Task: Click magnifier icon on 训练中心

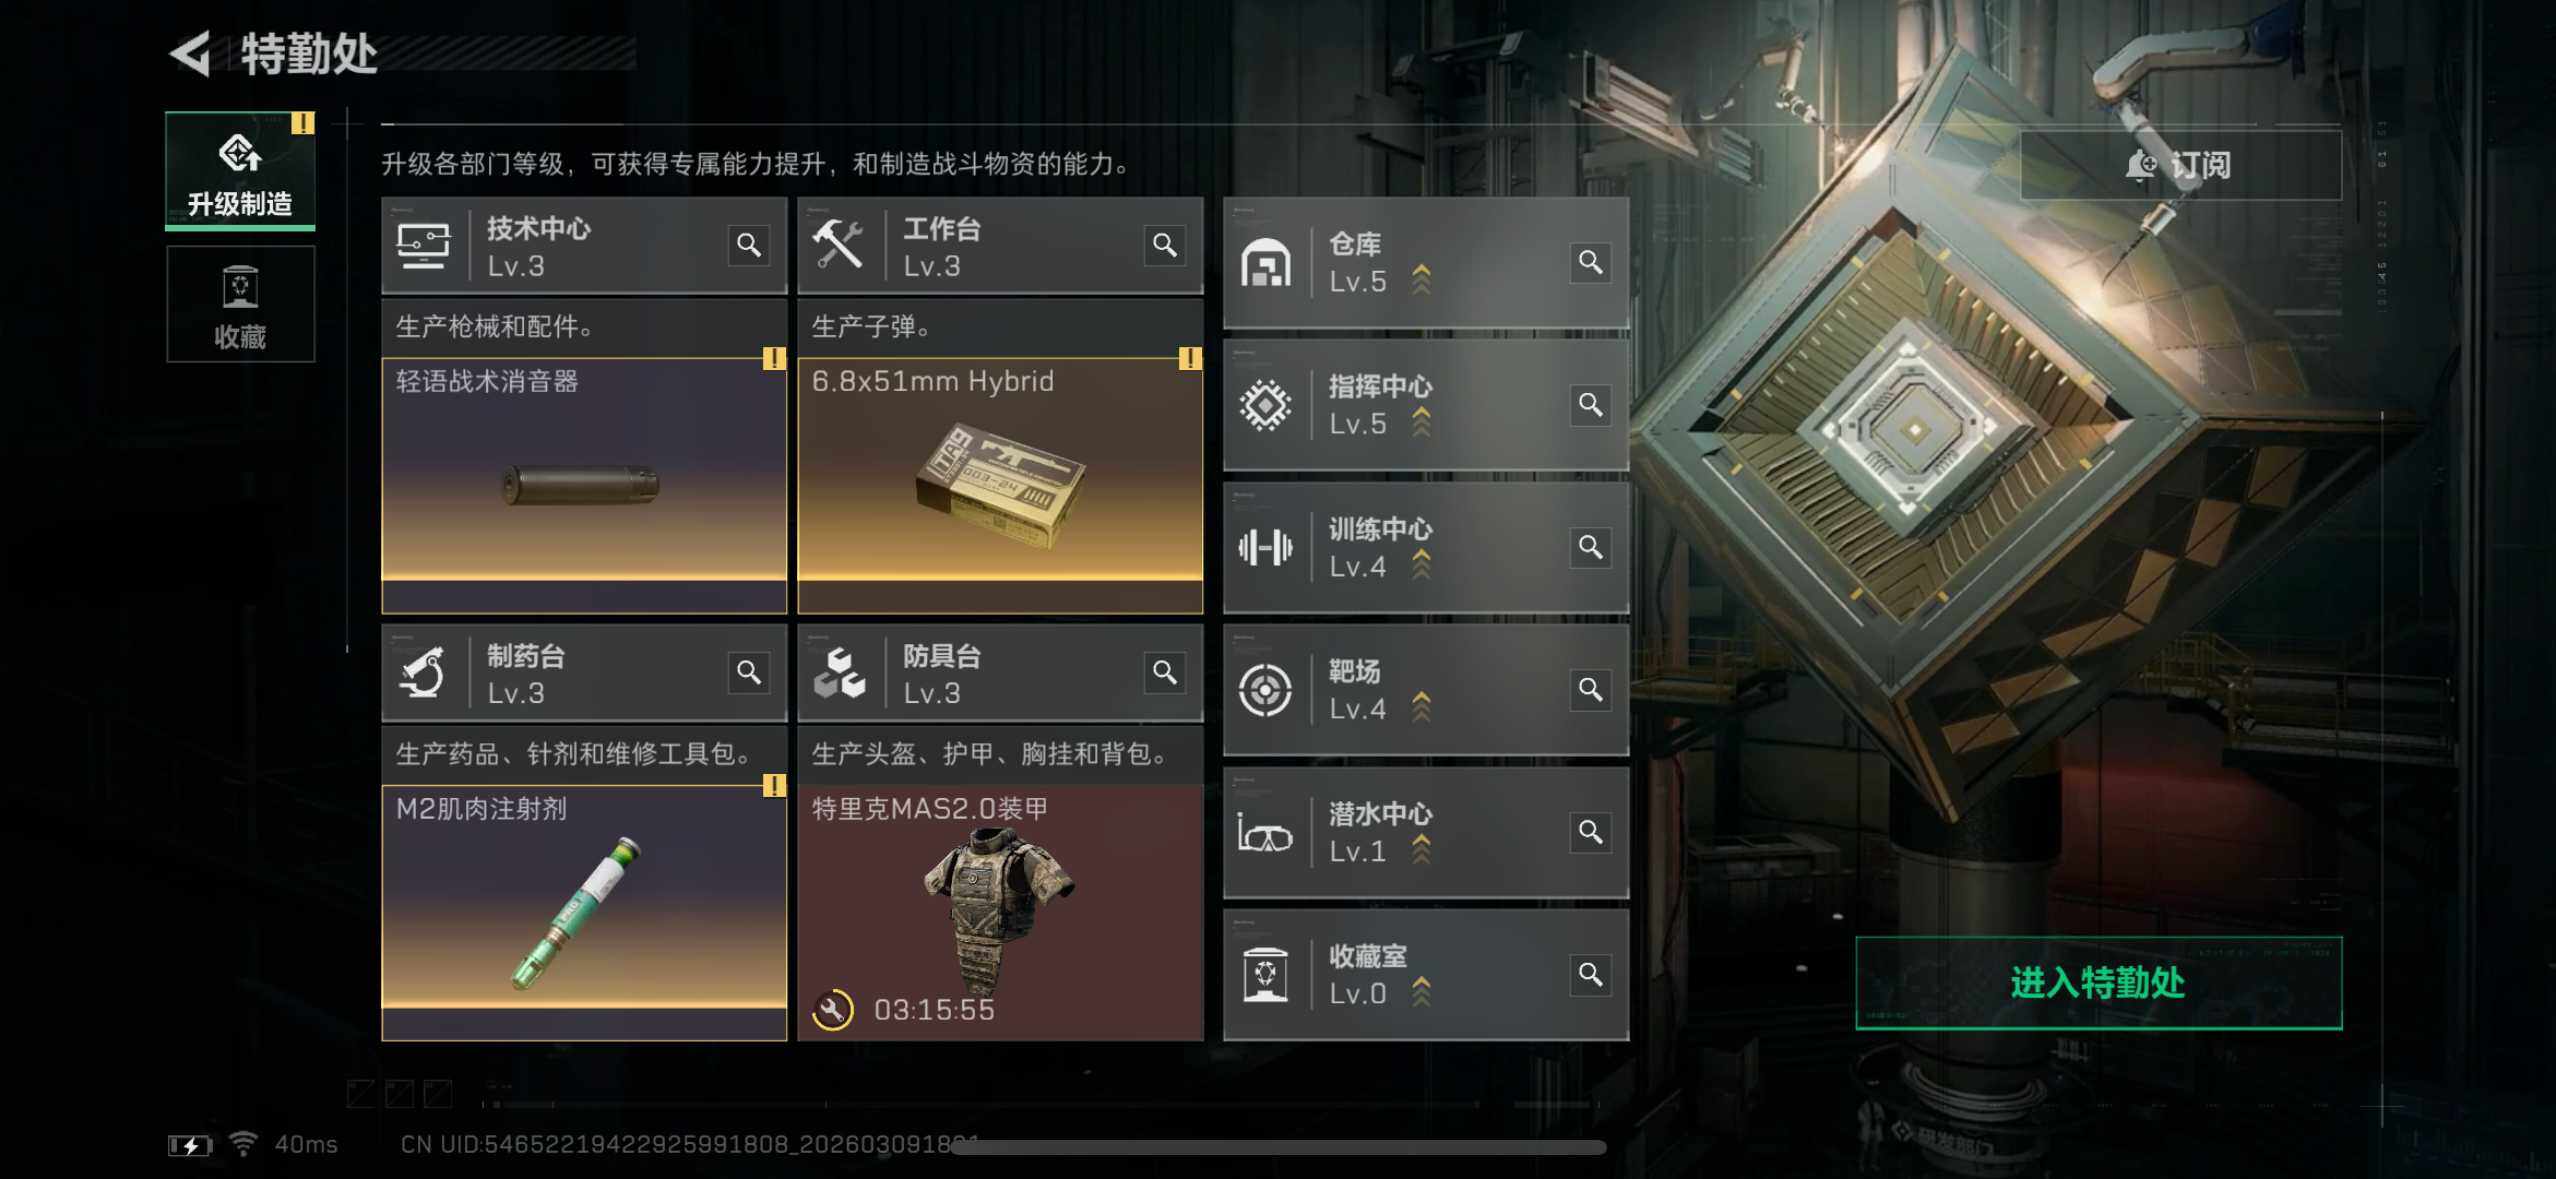Action: tap(1590, 547)
